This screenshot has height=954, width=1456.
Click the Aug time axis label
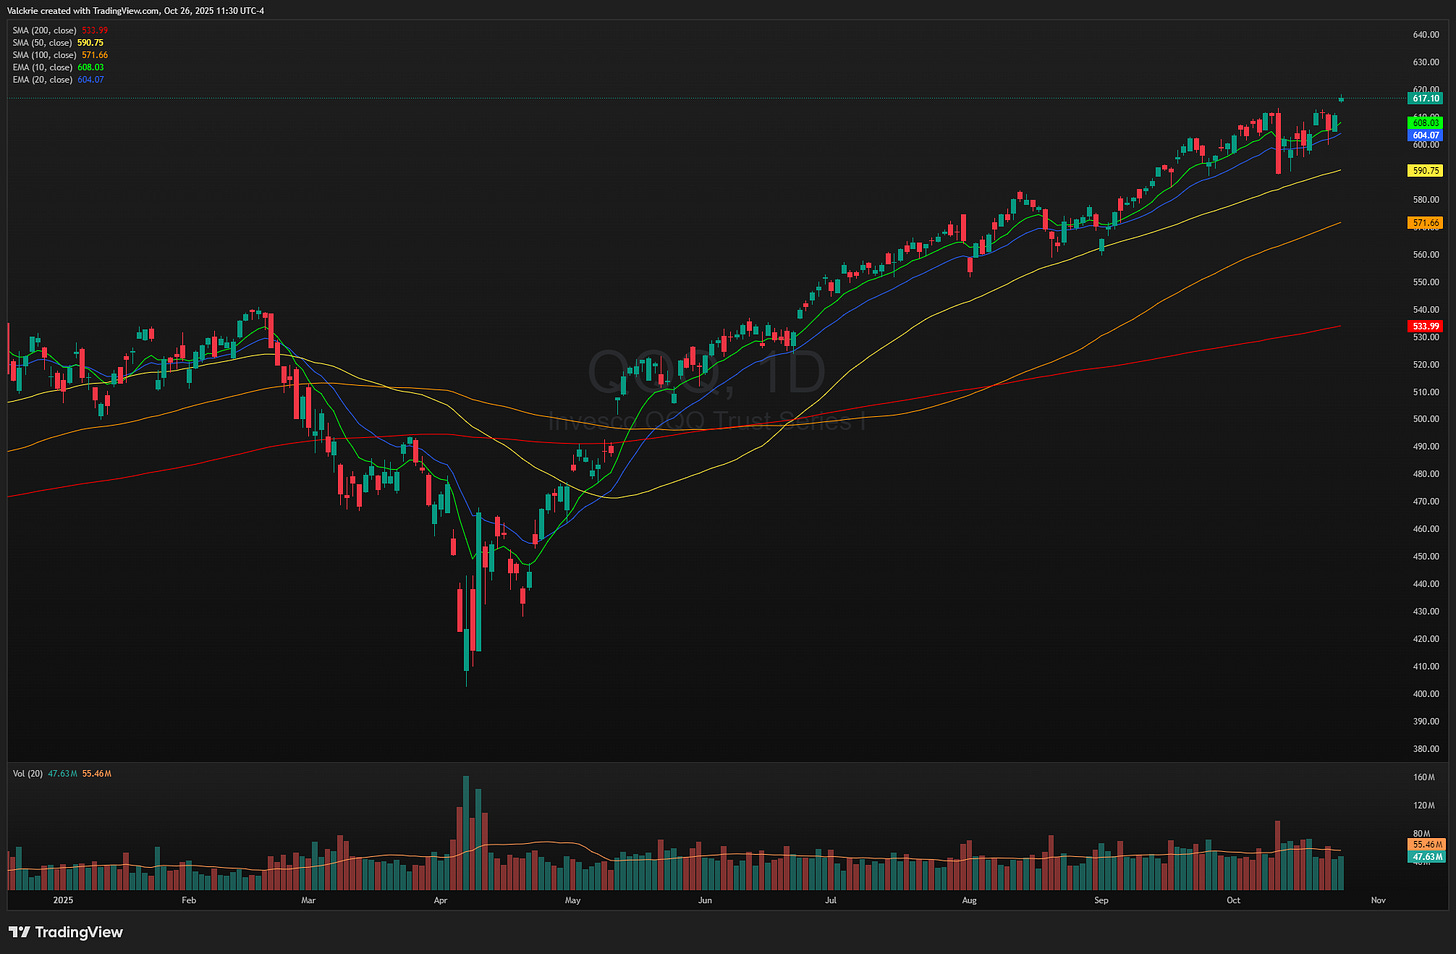969,900
